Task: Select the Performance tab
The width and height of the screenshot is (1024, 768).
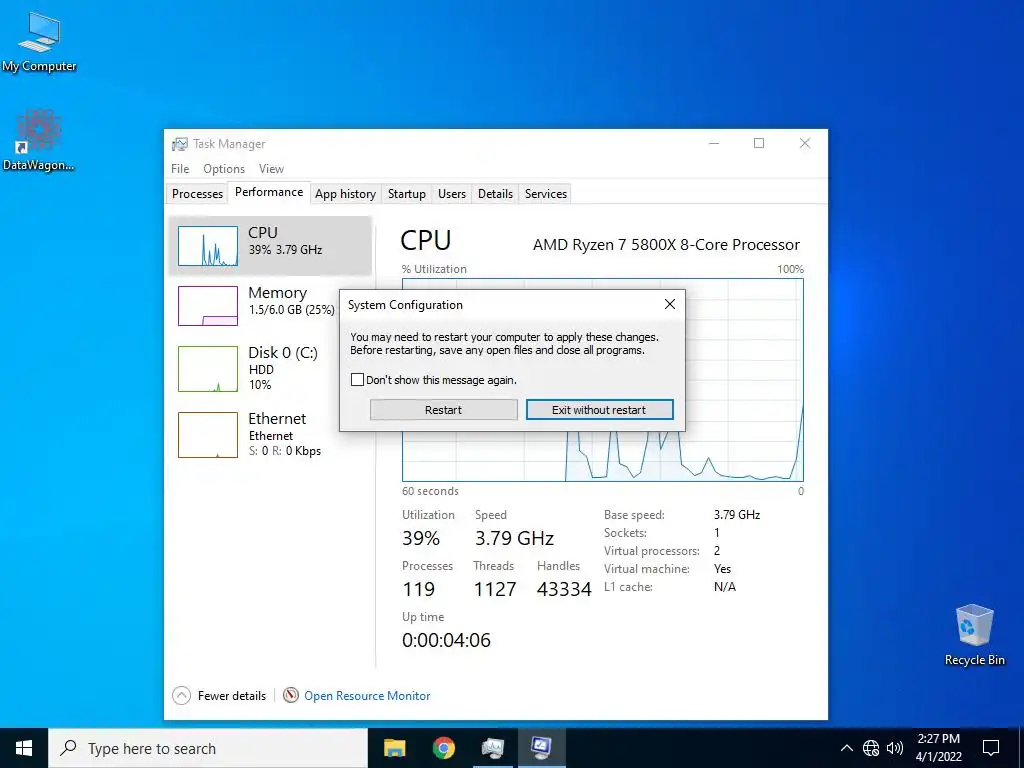Action: 269,192
